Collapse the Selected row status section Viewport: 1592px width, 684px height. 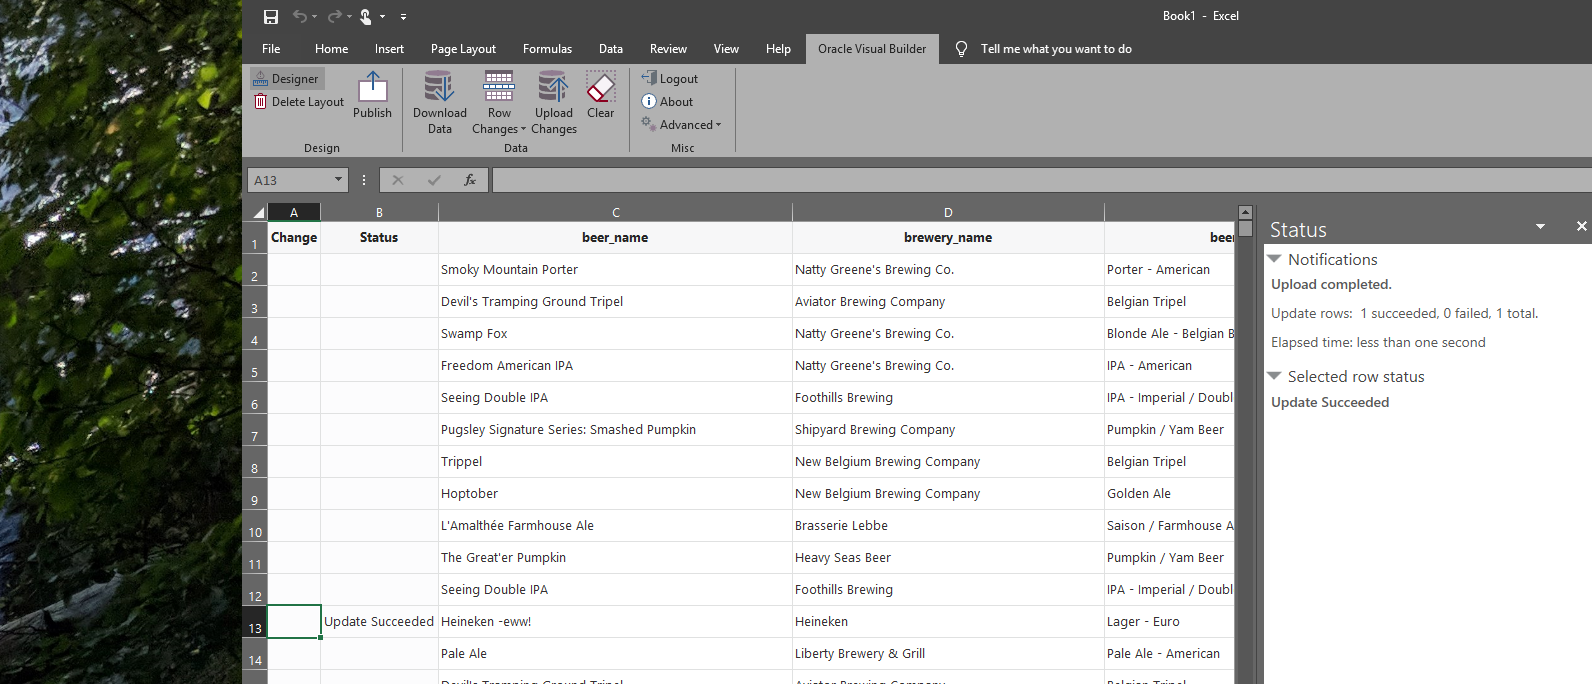pyautogui.click(x=1275, y=376)
